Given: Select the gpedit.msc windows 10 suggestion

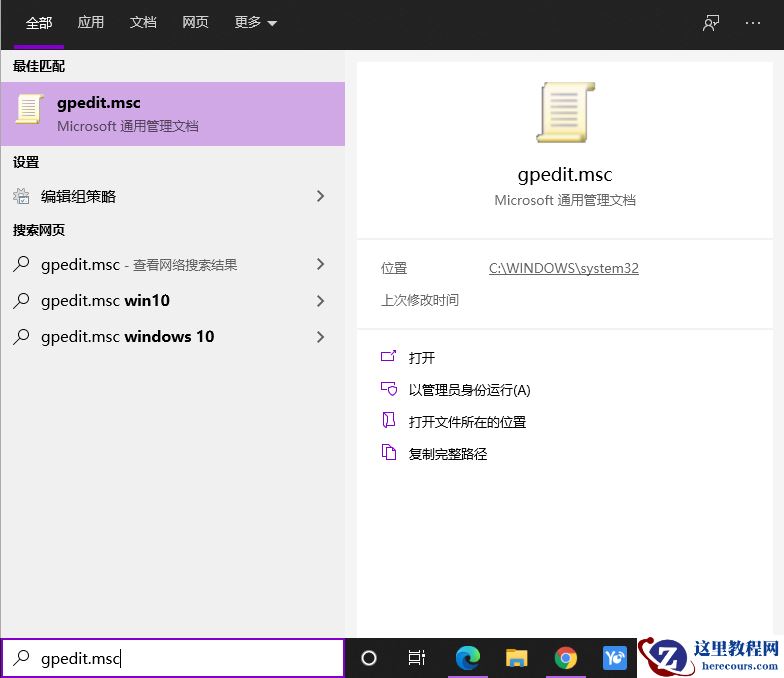Looking at the screenshot, I should 172,336.
